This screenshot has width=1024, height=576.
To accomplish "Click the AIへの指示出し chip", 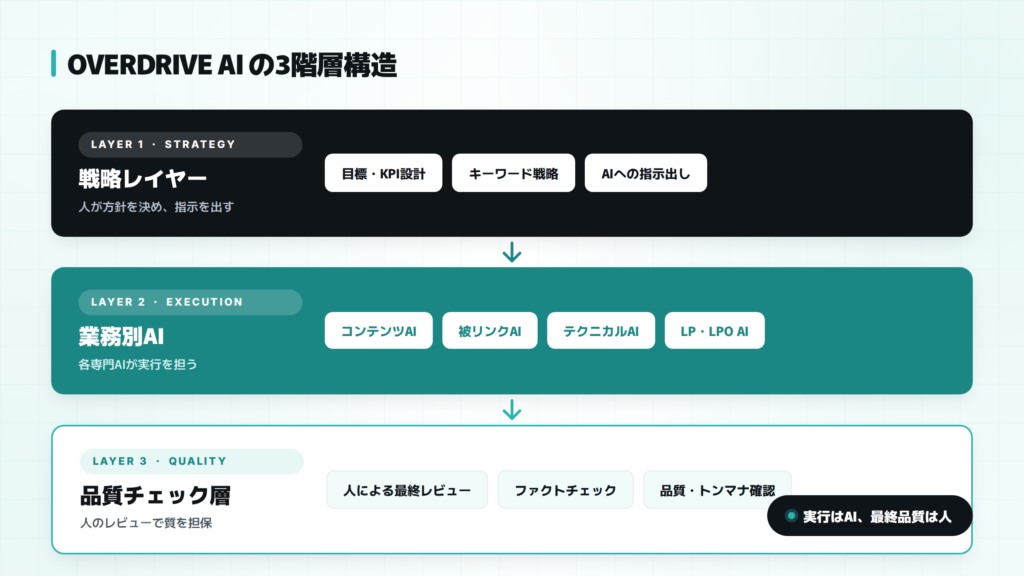I will click(x=645, y=173).
